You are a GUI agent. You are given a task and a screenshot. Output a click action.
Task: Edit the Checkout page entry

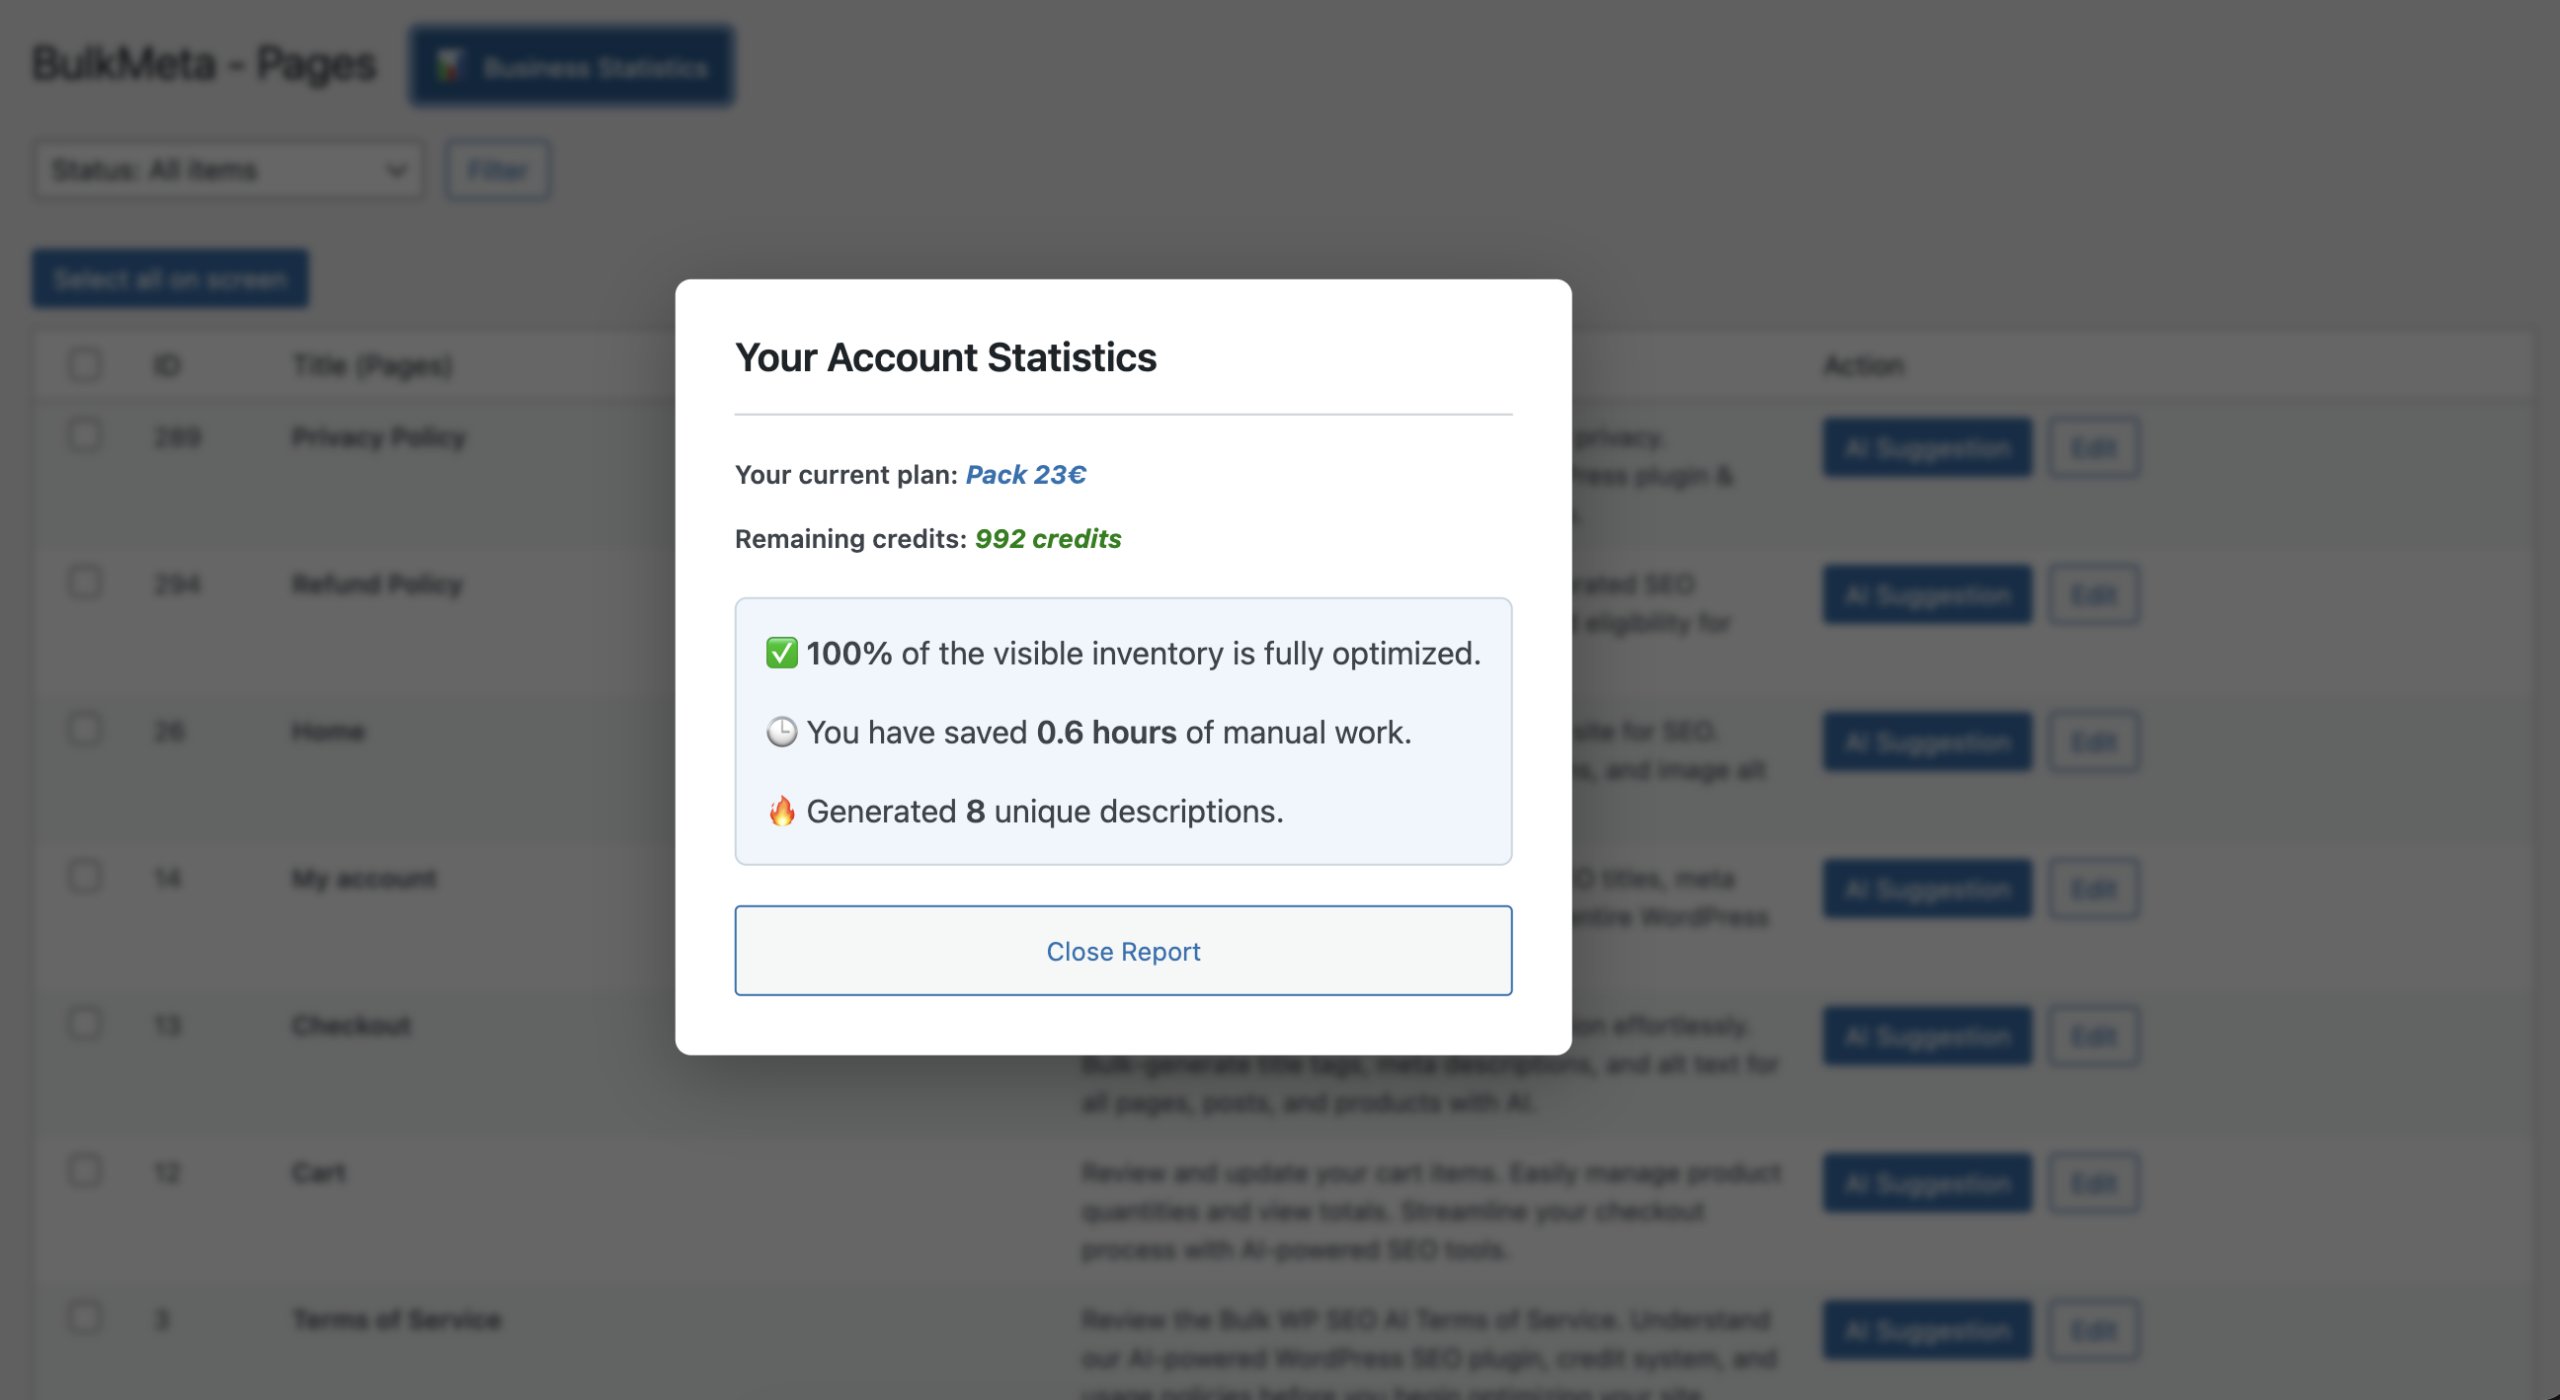coord(2093,1036)
